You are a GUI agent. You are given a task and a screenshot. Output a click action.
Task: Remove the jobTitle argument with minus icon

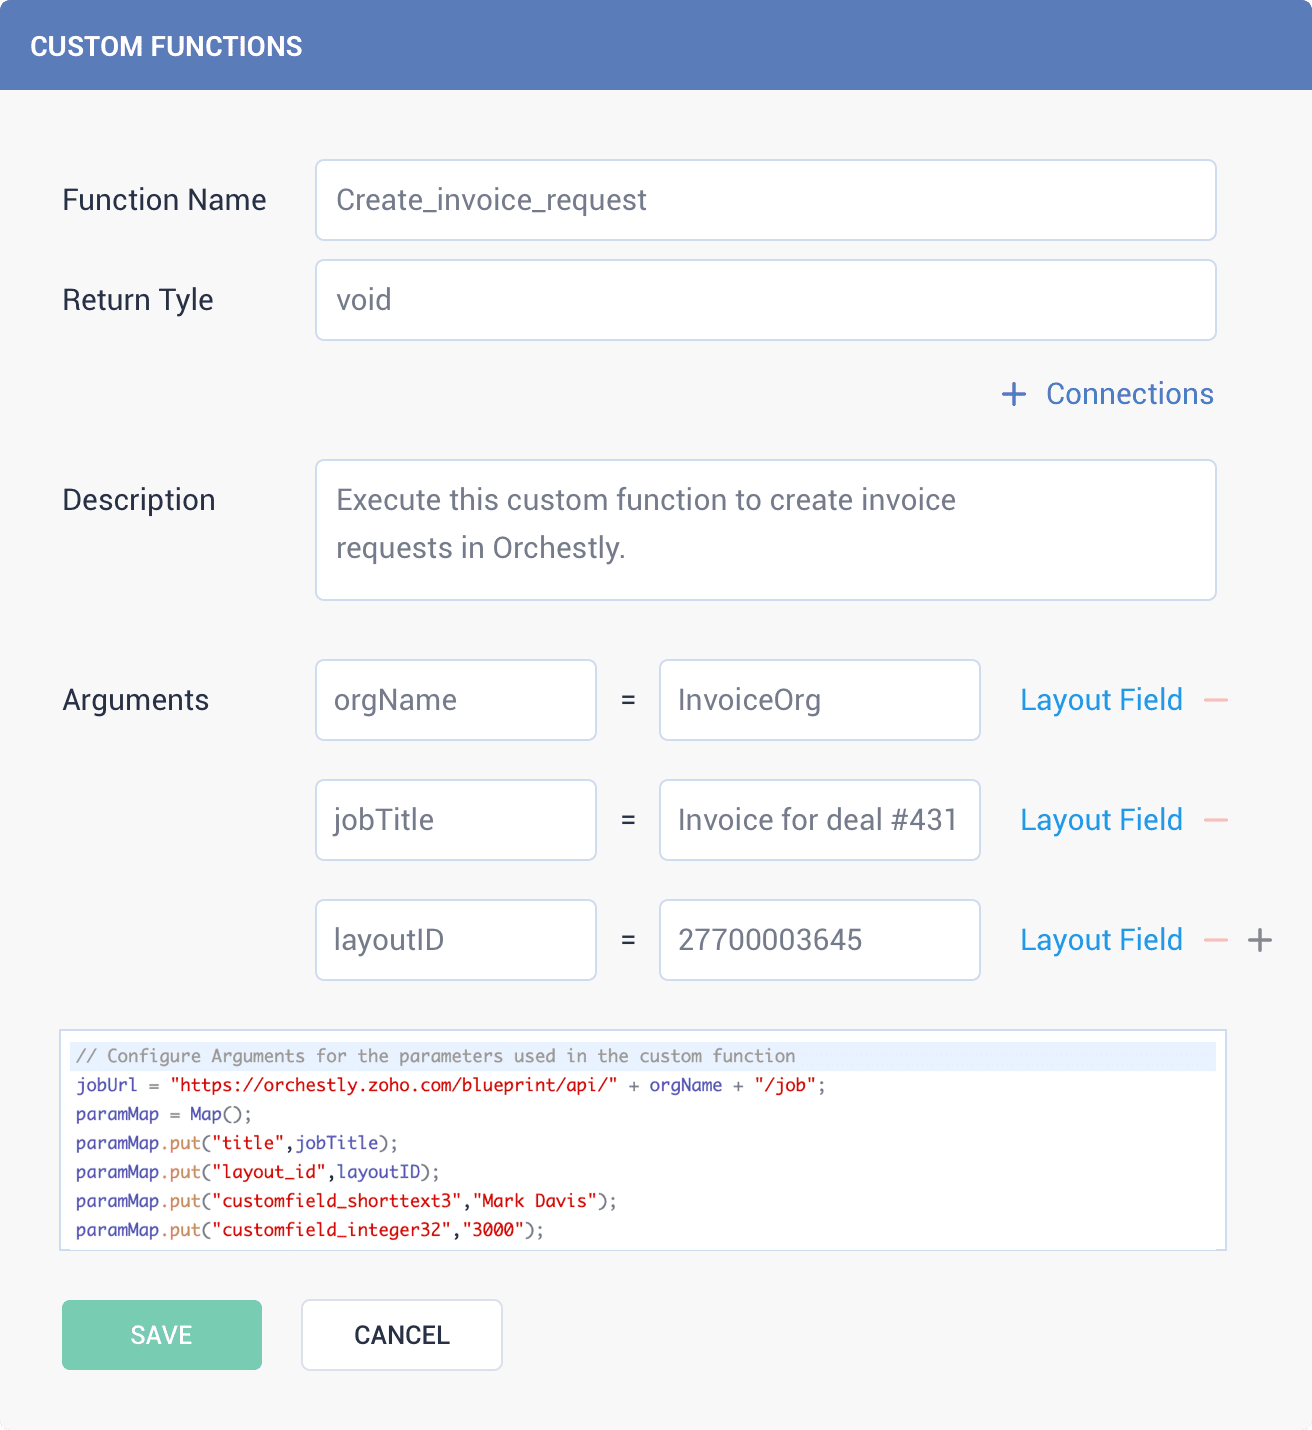[1216, 820]
